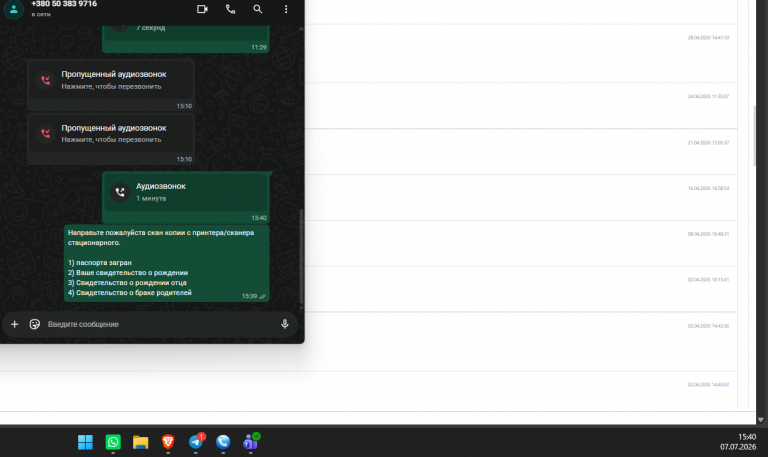Open Telegram with unread badge
Image resolution: width=768 pixels, height=457 pixels.
pyautogui.click(x=196, y=442)
